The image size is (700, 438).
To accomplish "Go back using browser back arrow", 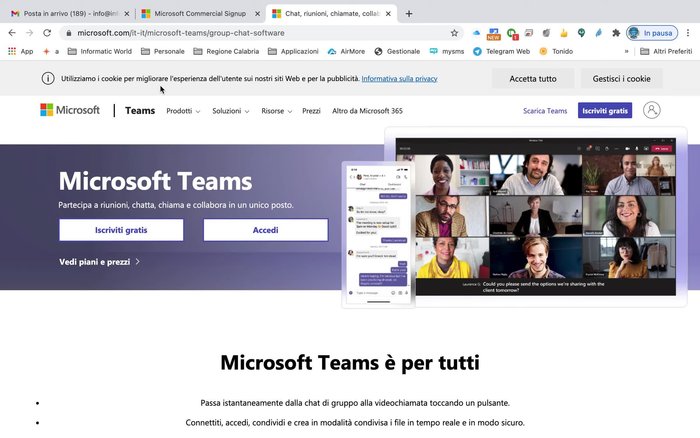I will [x=12, y=33].
